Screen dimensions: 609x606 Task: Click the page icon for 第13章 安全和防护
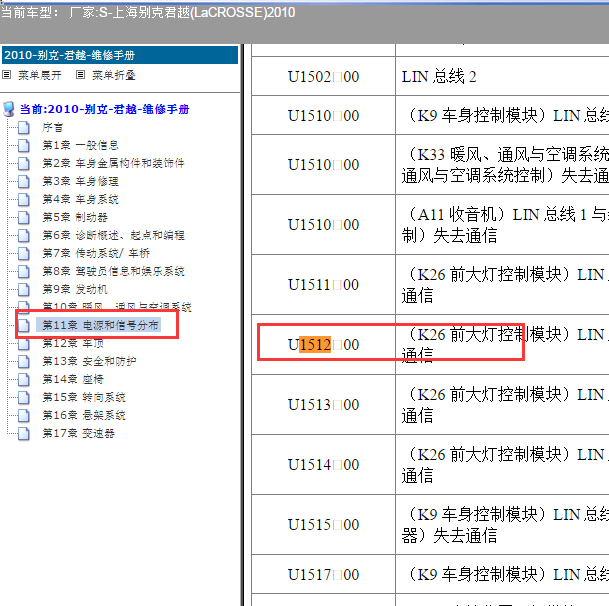coord(24,361)
